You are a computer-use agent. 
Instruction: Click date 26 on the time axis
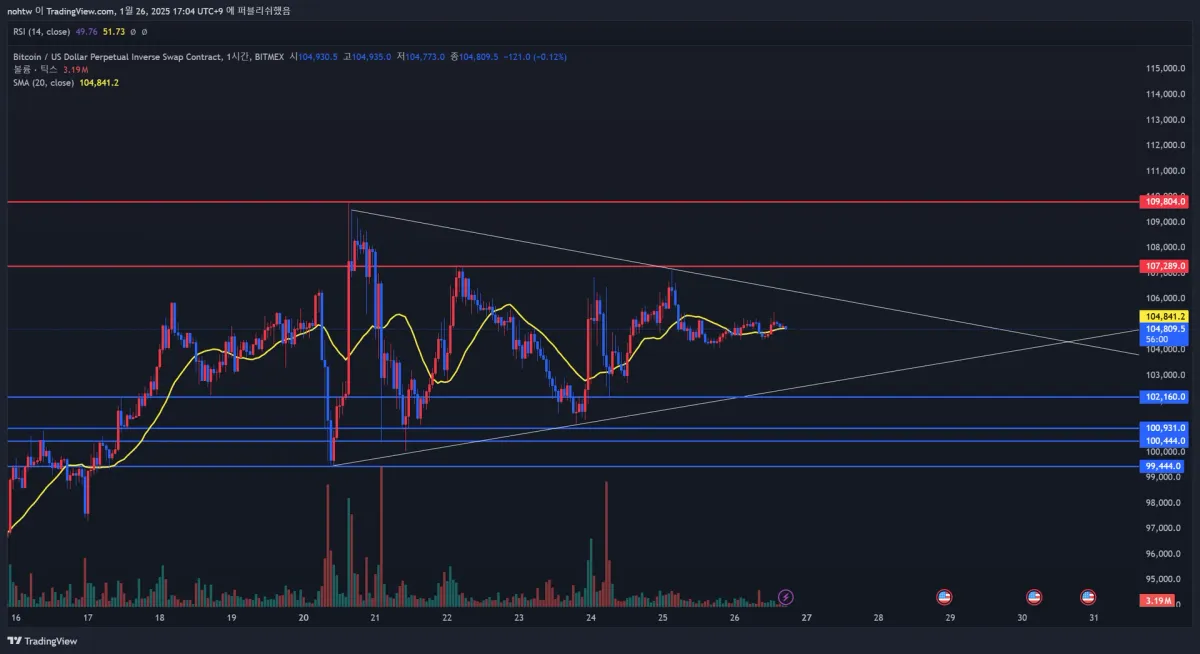pos(735,618)
